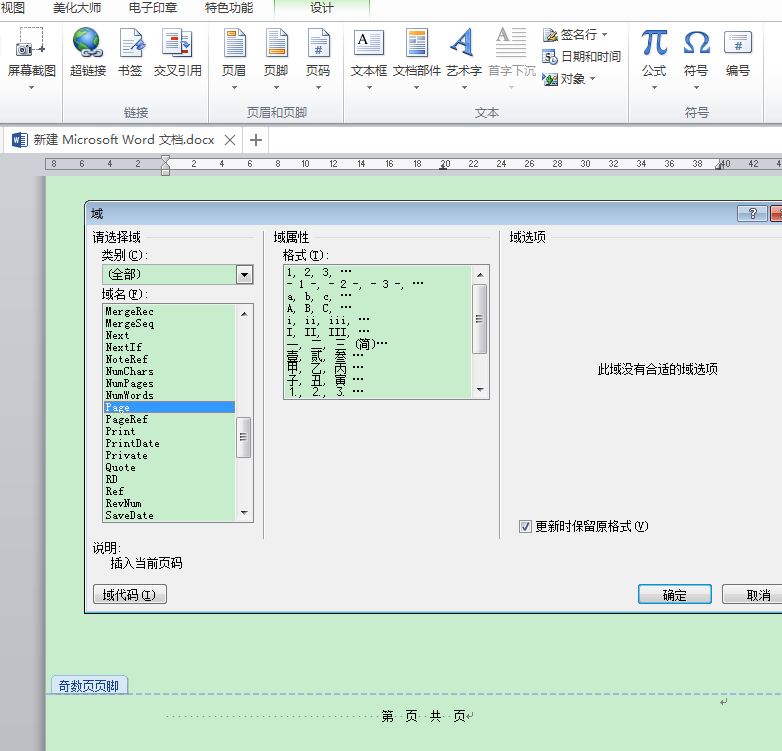Screen dimensions: 782x751
Task: Click the footer text 第 页 共 页
Action: coord(423,717)
